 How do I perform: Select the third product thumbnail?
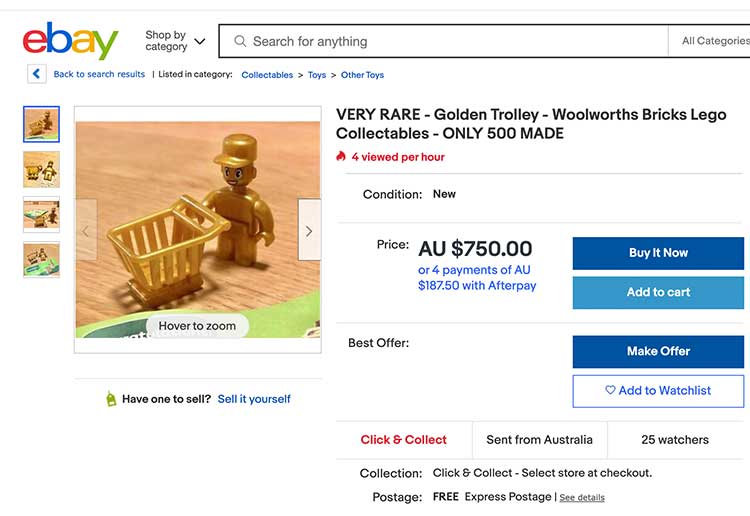coord(41,214)
